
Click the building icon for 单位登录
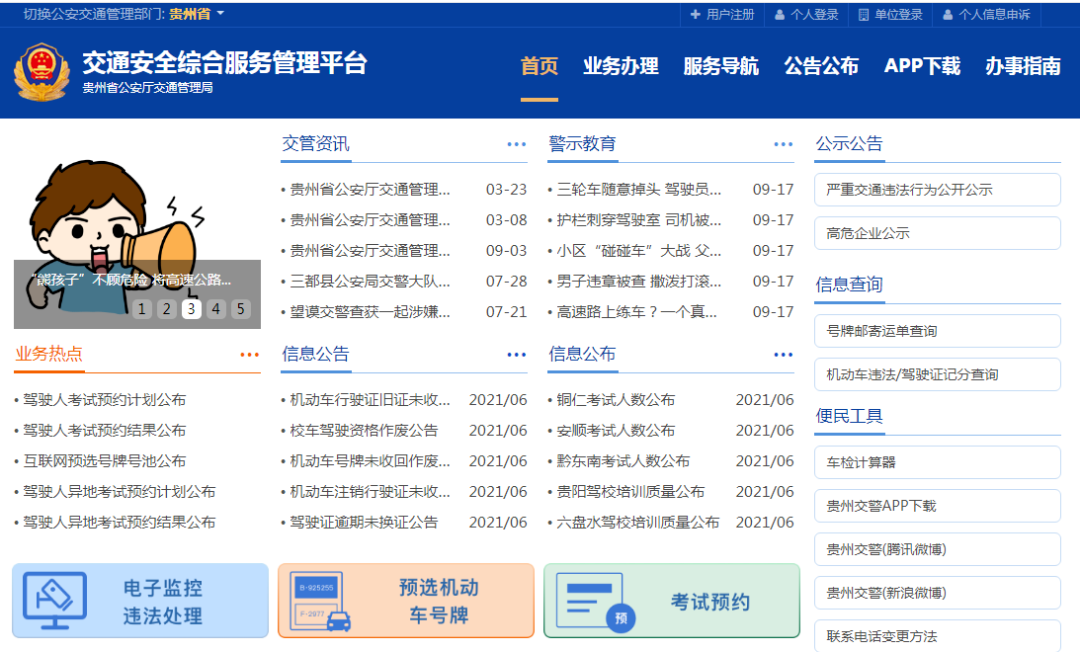coord(863,15)
